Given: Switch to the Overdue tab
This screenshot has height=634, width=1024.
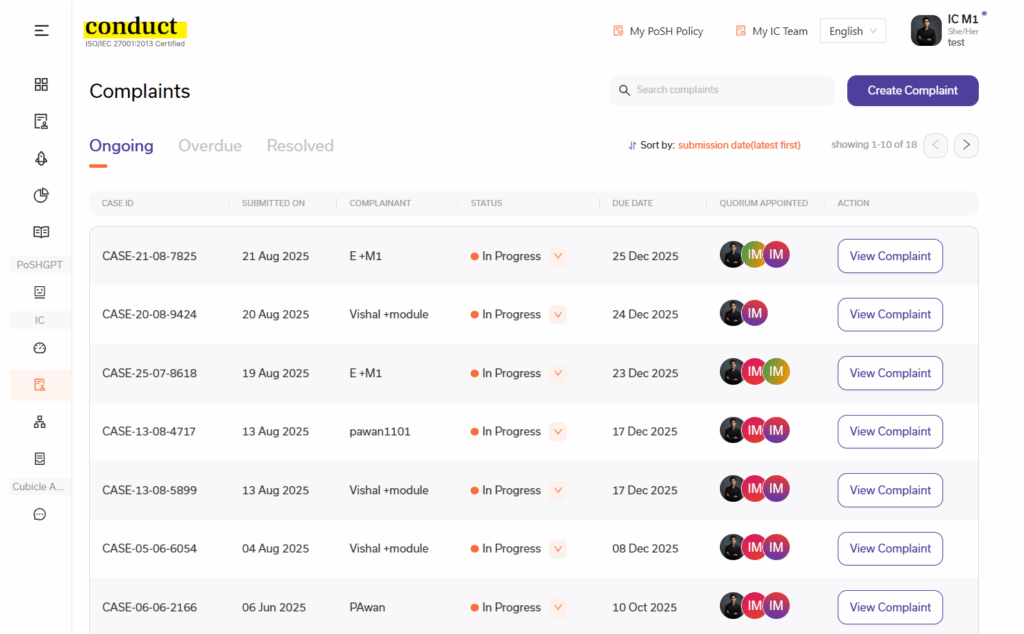Looking at the screenshot, I should [210, 146].
